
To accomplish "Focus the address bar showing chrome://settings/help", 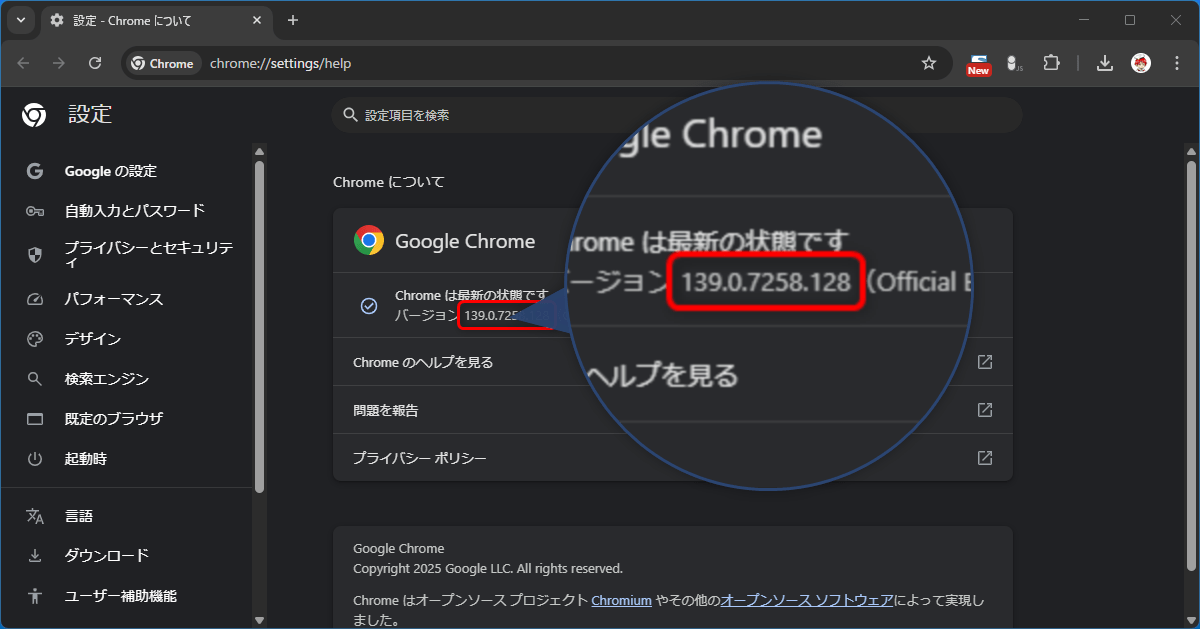I will (x=537, y=63).
